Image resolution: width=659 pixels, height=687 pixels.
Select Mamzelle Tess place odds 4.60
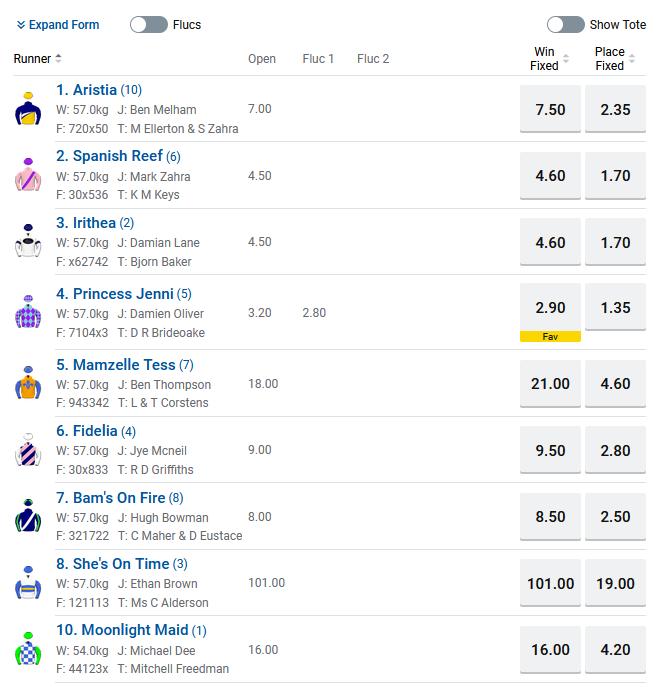point(615,384)
